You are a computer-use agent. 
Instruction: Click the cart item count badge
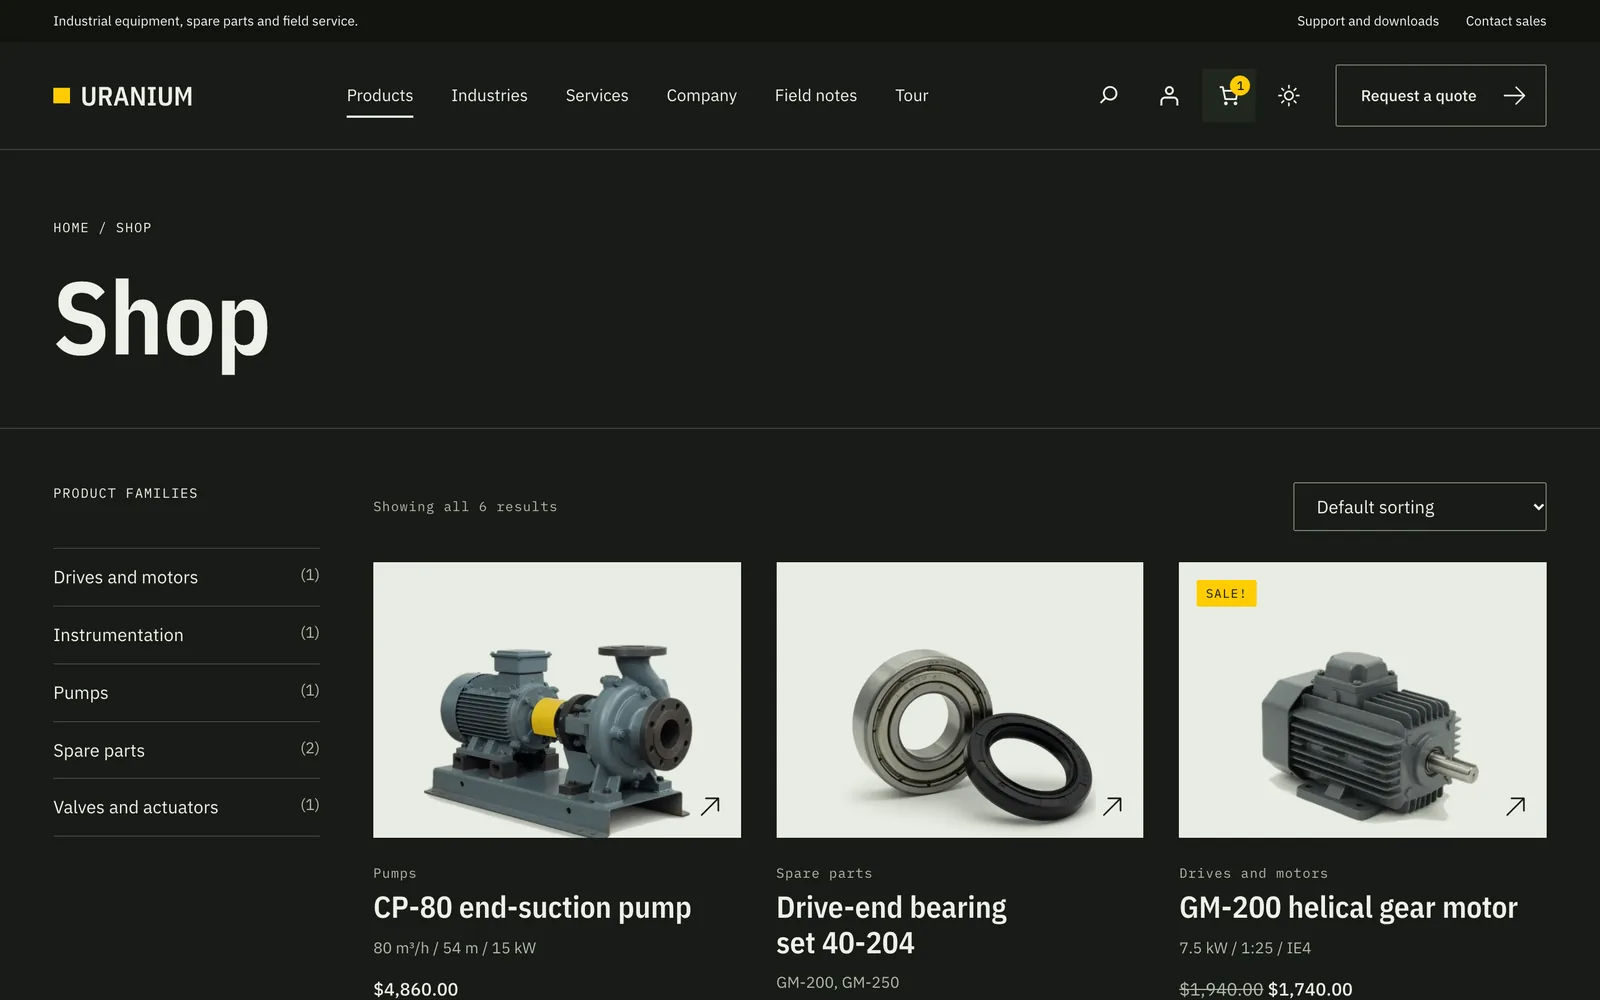point(1240,85)
